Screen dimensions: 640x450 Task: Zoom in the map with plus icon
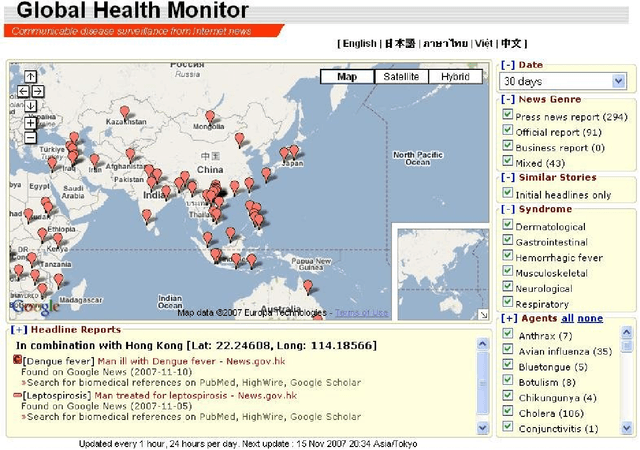pyautogui.click(x=30, y=123)
